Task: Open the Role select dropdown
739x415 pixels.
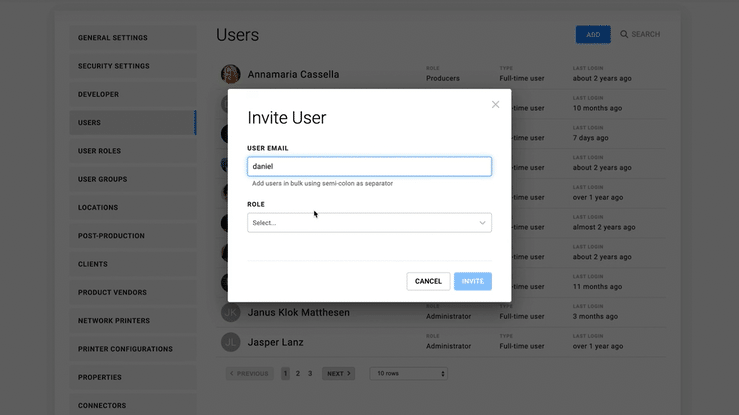Action: pyautogui.click(x=369, y=223)
